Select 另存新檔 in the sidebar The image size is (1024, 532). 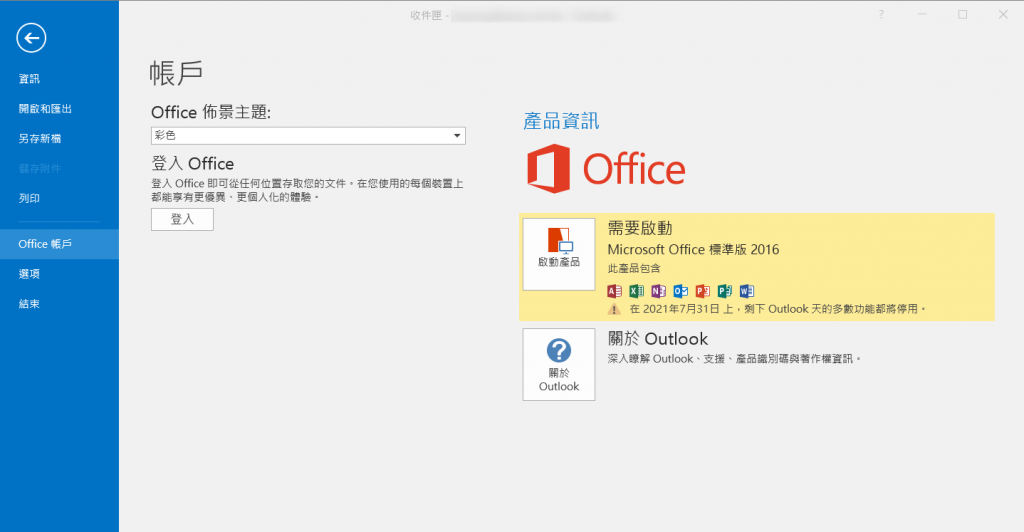coord(40,138)
